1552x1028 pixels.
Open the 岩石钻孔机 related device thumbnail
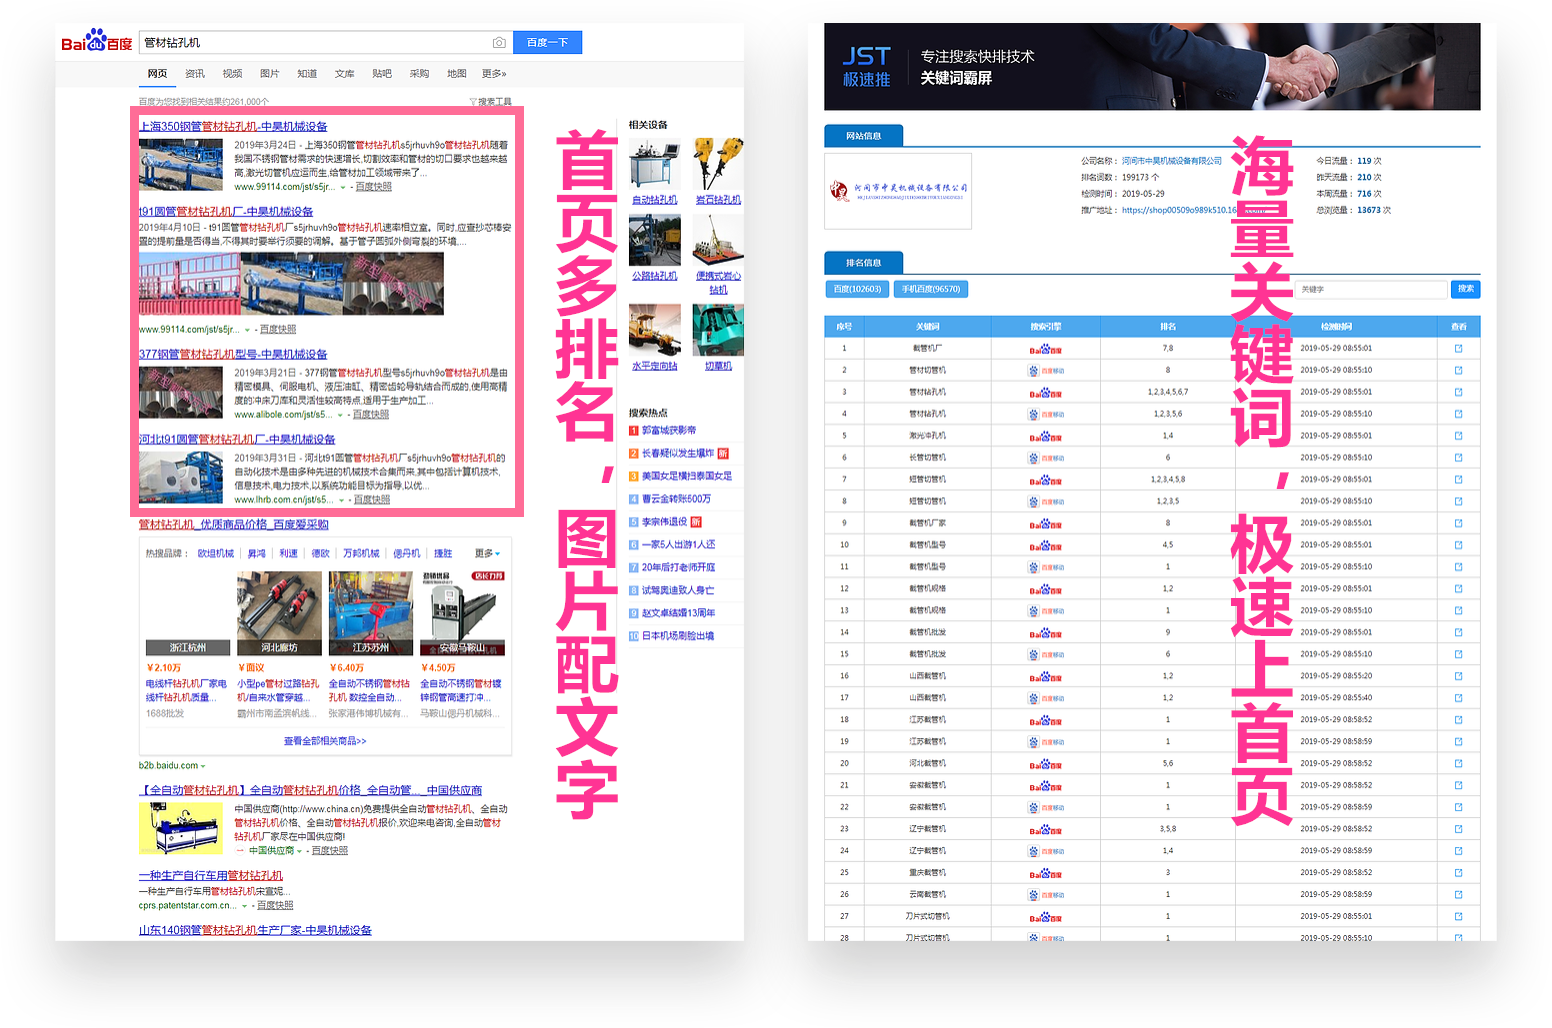[718, 164]
